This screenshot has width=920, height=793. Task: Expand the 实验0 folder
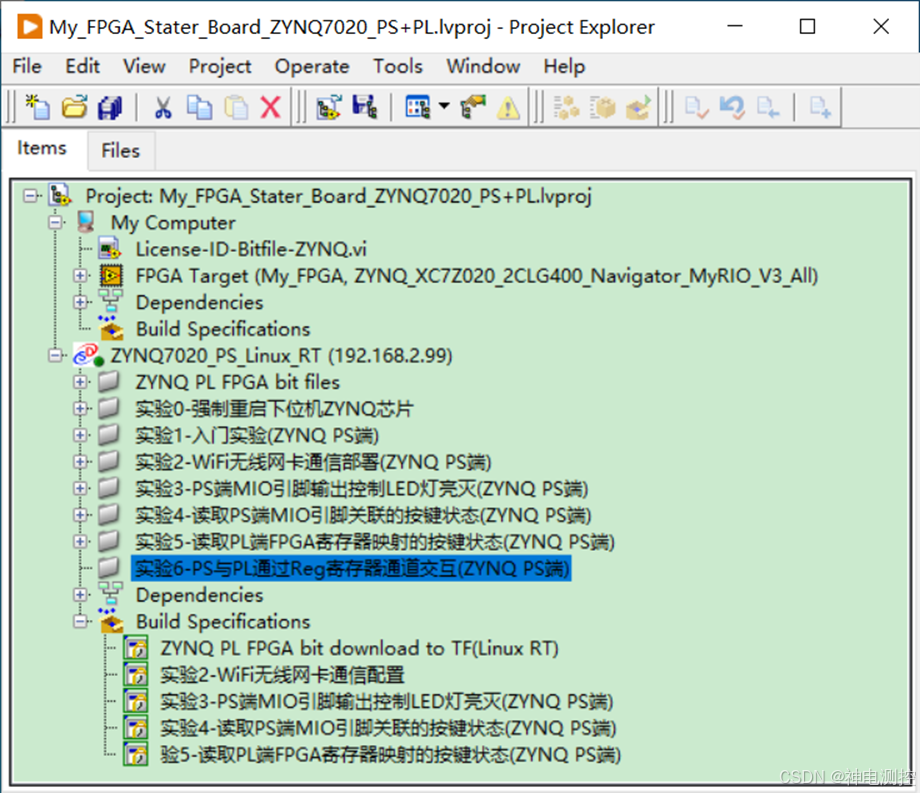tap(80, 408)
